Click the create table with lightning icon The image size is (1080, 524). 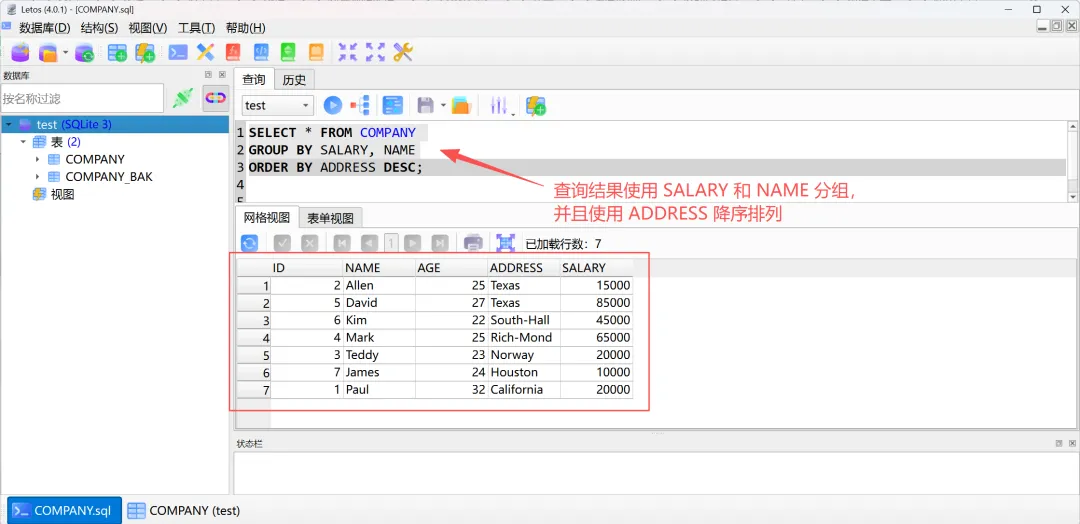click(145, 52)
